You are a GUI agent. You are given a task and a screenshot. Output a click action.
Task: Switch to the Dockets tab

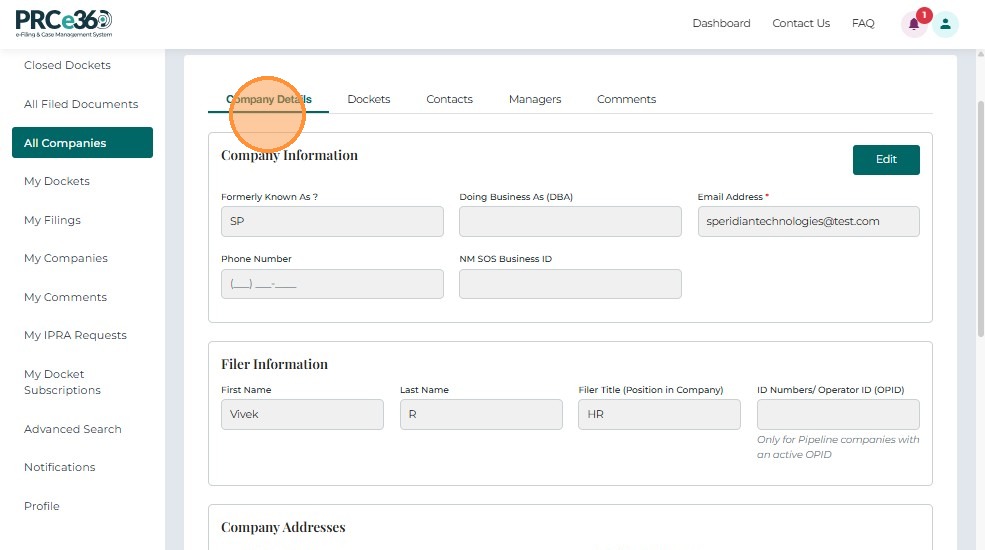coord(368,99)
